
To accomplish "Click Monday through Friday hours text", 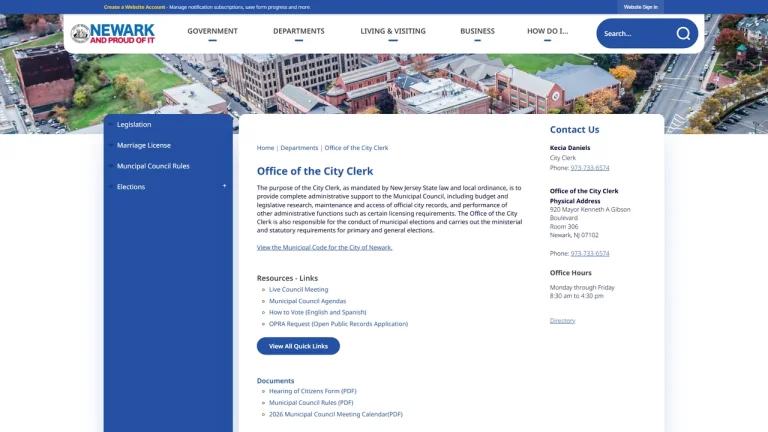I will click(582, 288).
